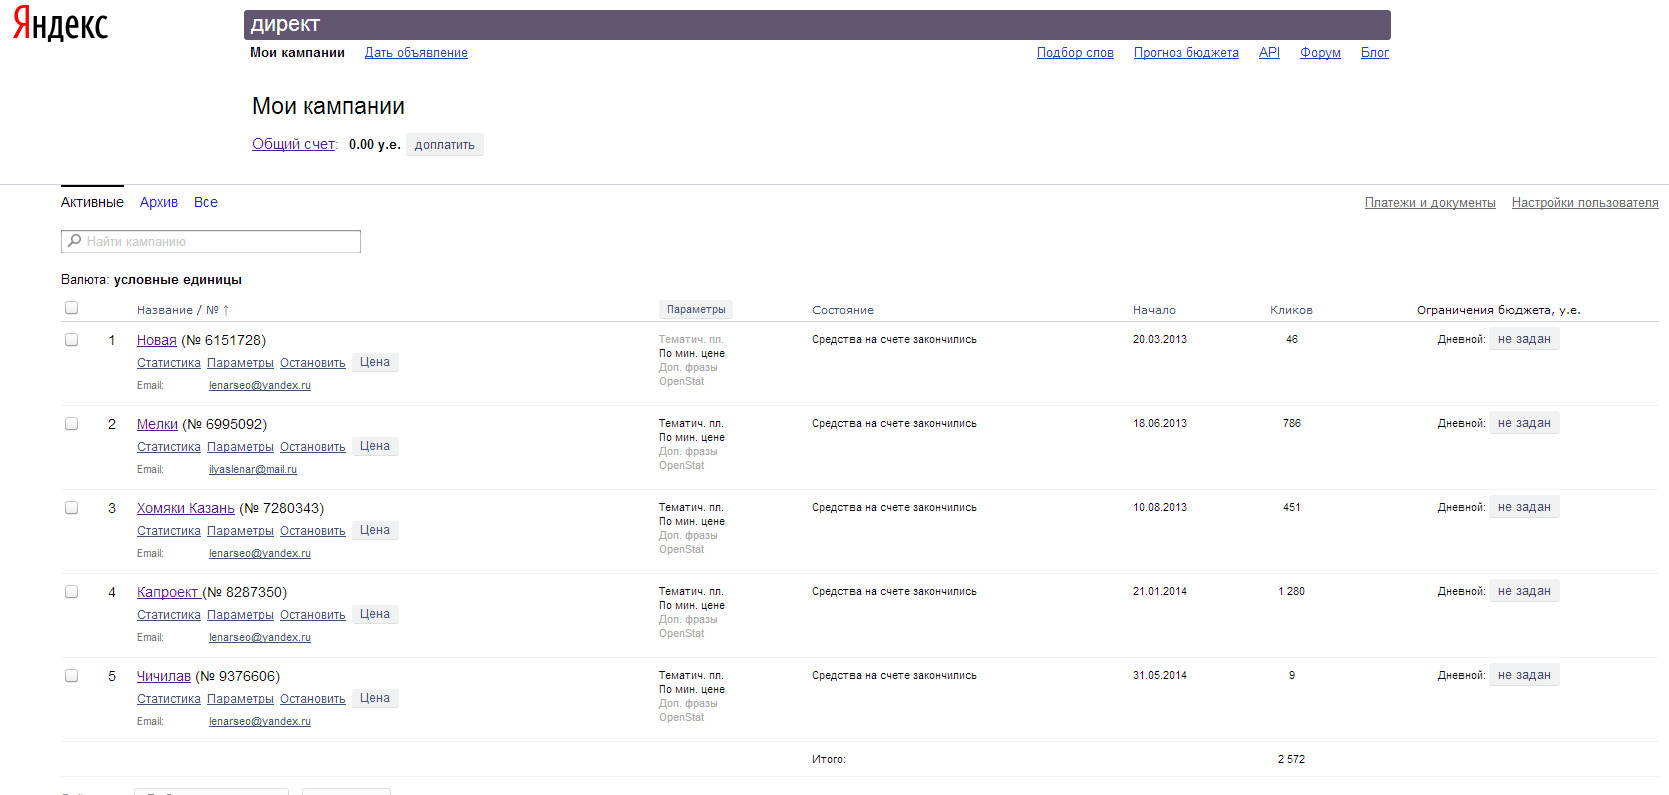Click email link under campaign Новая
Viewport: 1669px width, 795px height.
[260, 385]
